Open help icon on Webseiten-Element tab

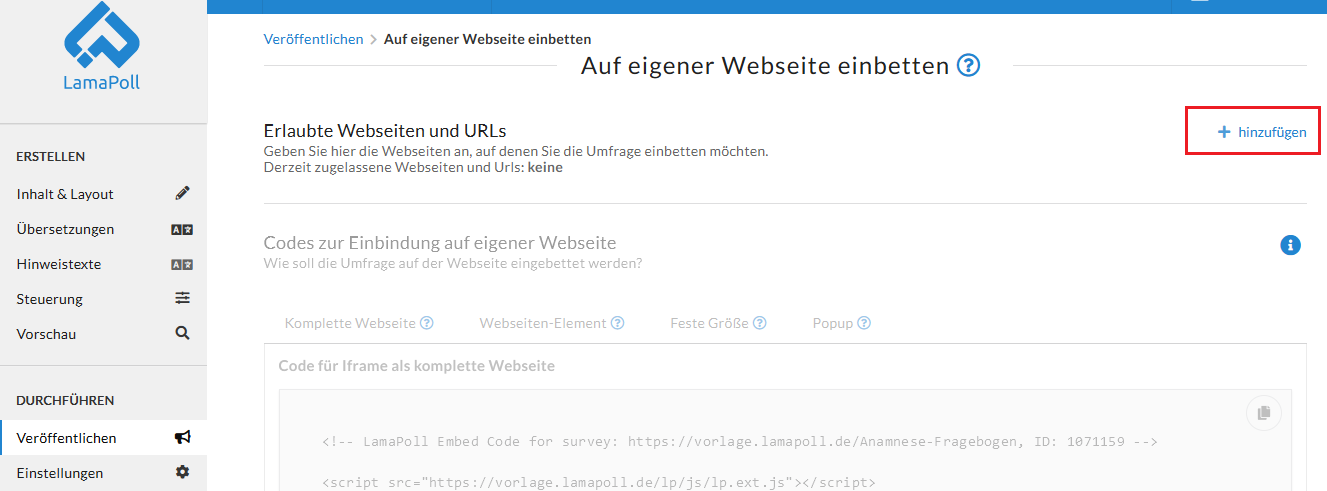point(618,323)
